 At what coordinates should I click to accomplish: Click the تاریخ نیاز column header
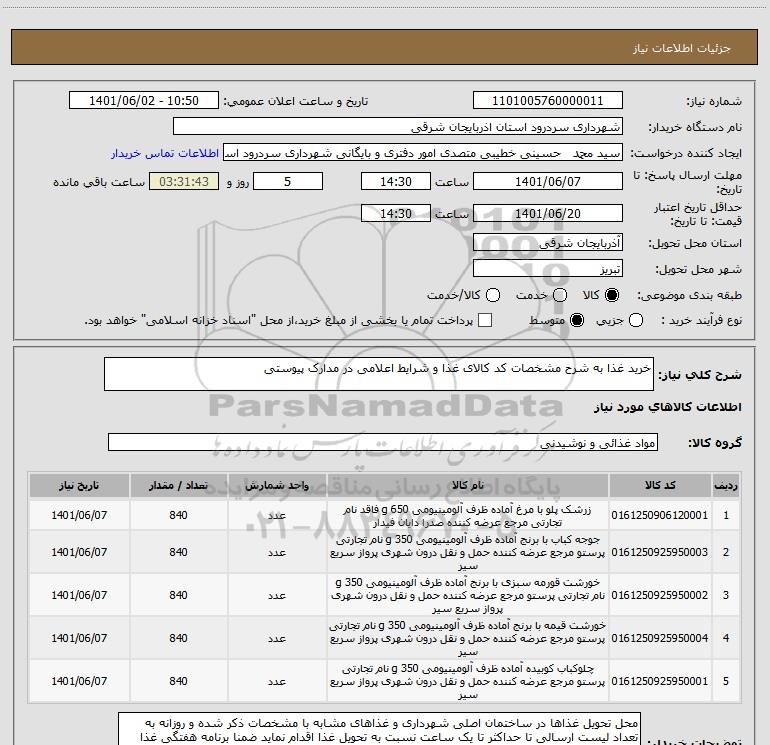[x=79, y=485]
